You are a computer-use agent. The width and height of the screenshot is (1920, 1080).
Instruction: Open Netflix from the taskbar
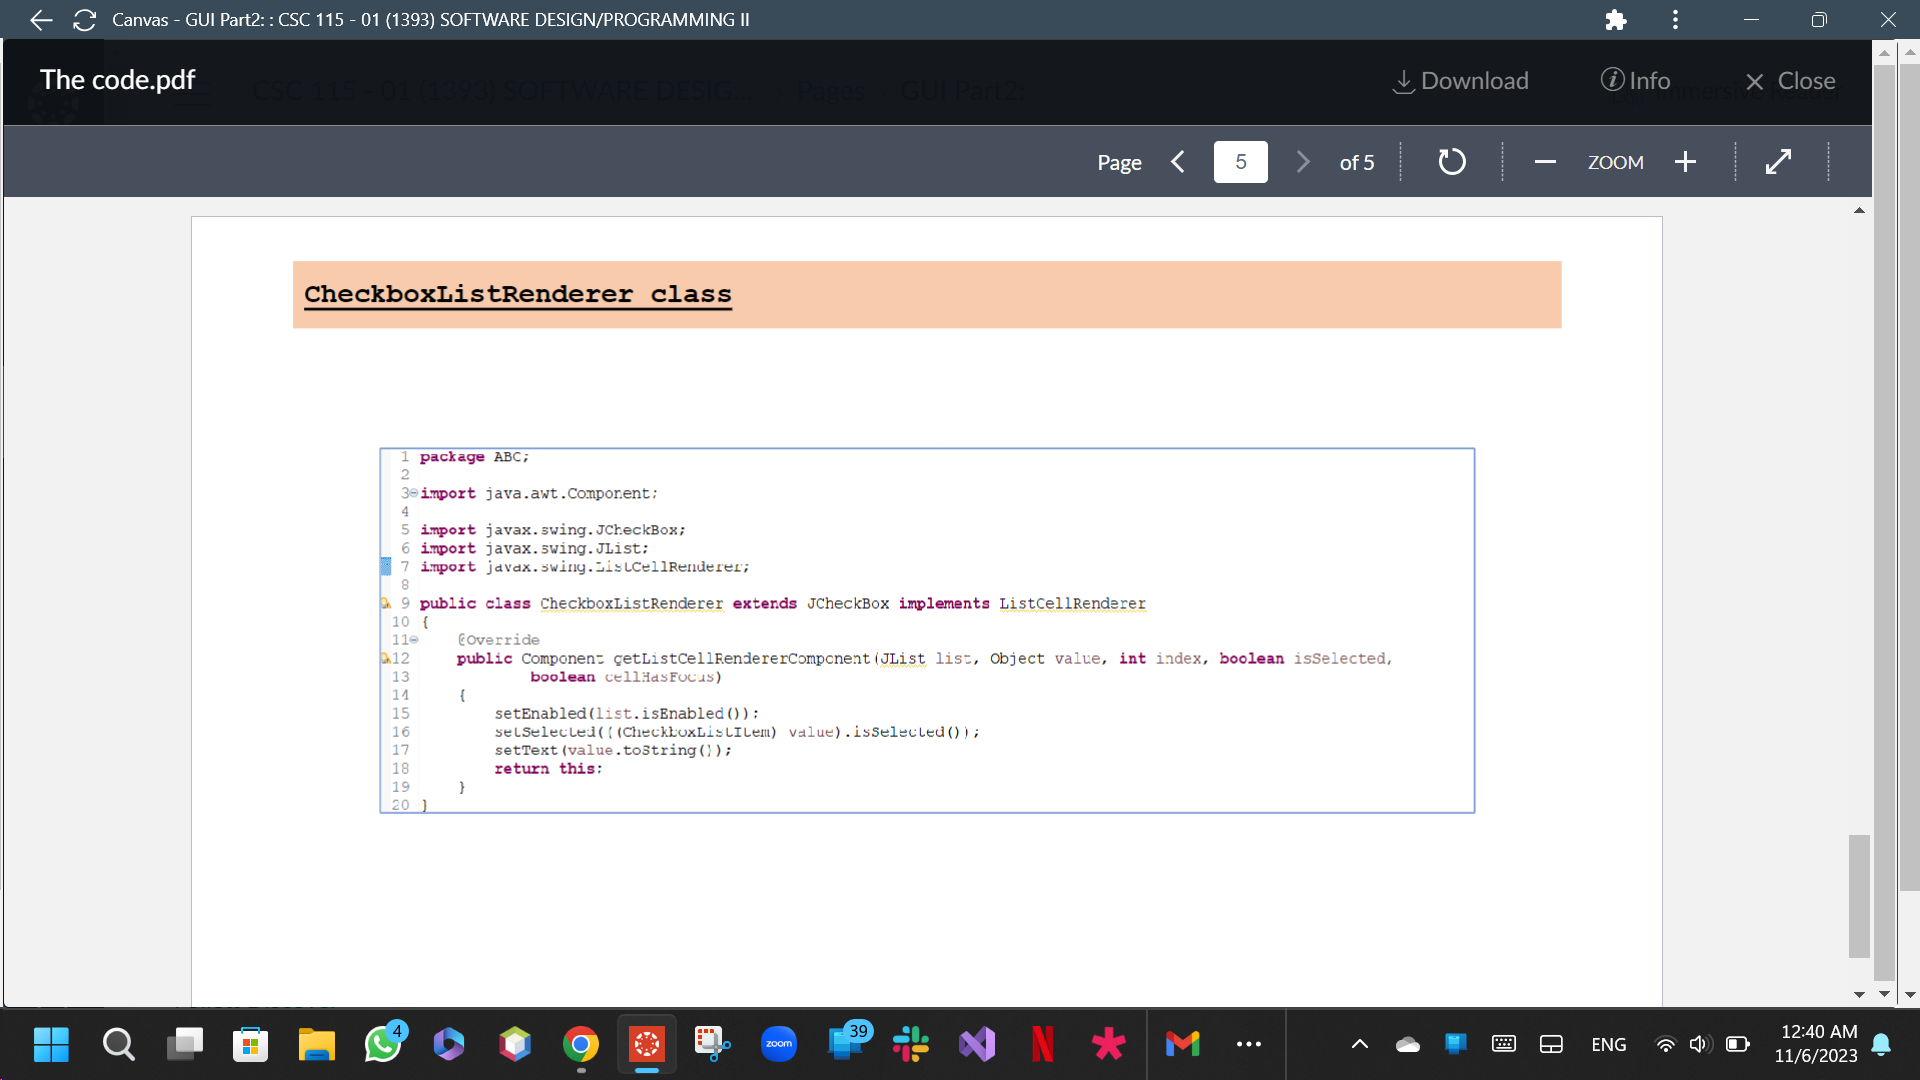[1043, 1044]
